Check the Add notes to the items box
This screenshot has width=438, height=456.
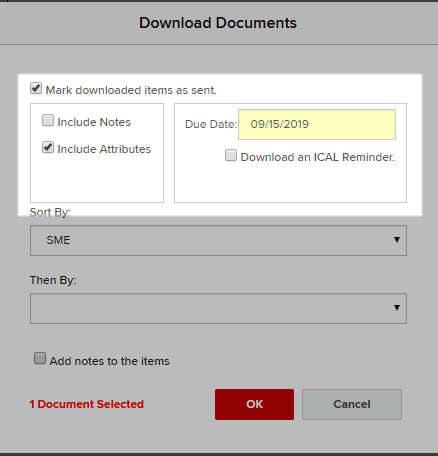pyautogui.click(x=40, y=359)
